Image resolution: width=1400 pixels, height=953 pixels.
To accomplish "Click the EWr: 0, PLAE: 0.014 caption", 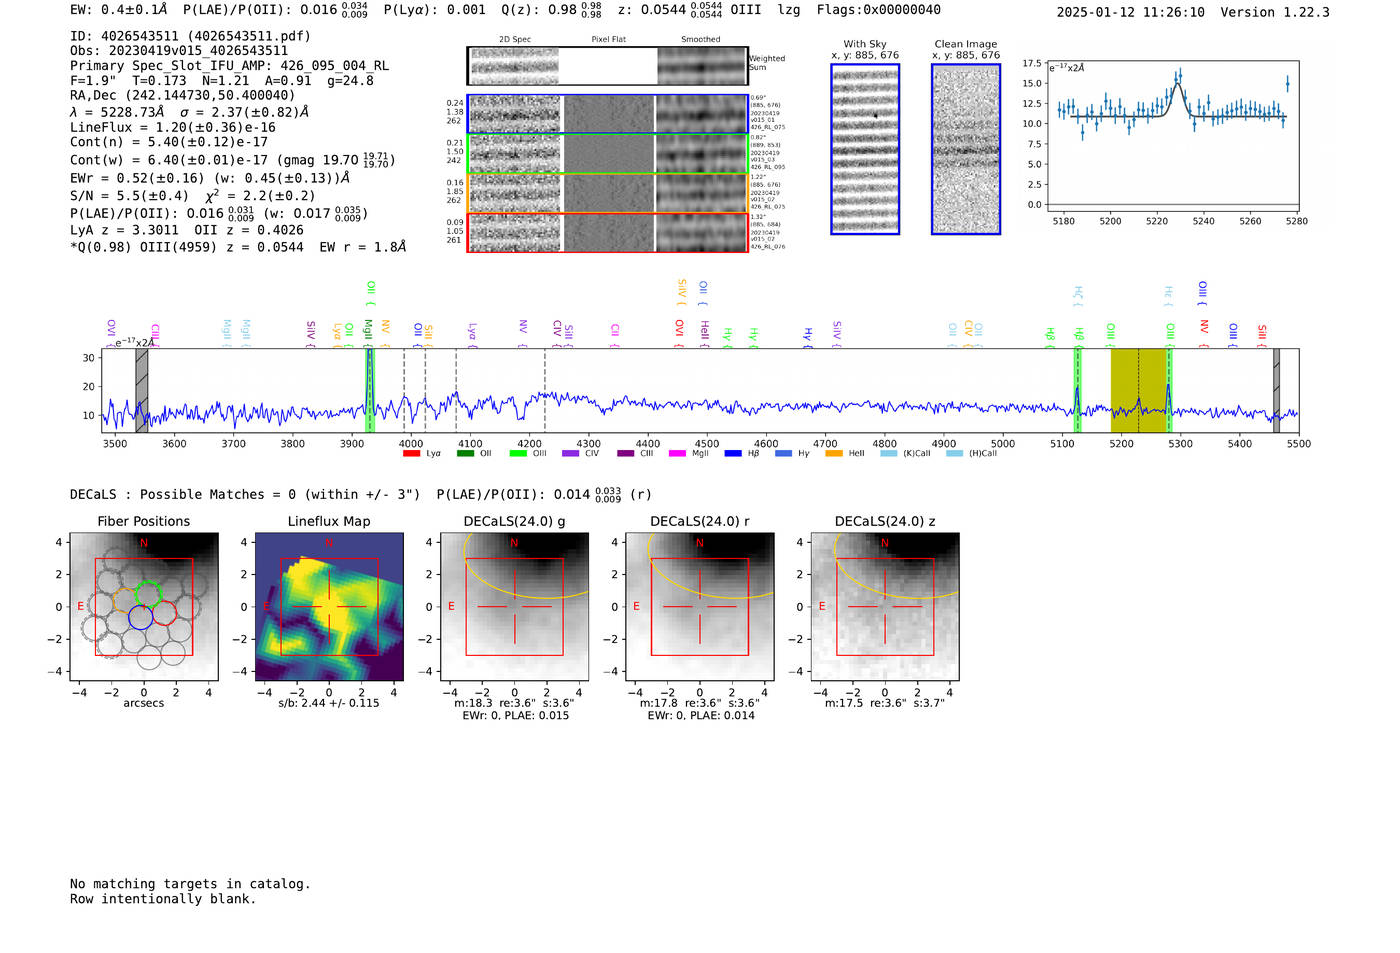I will [700, 716].
